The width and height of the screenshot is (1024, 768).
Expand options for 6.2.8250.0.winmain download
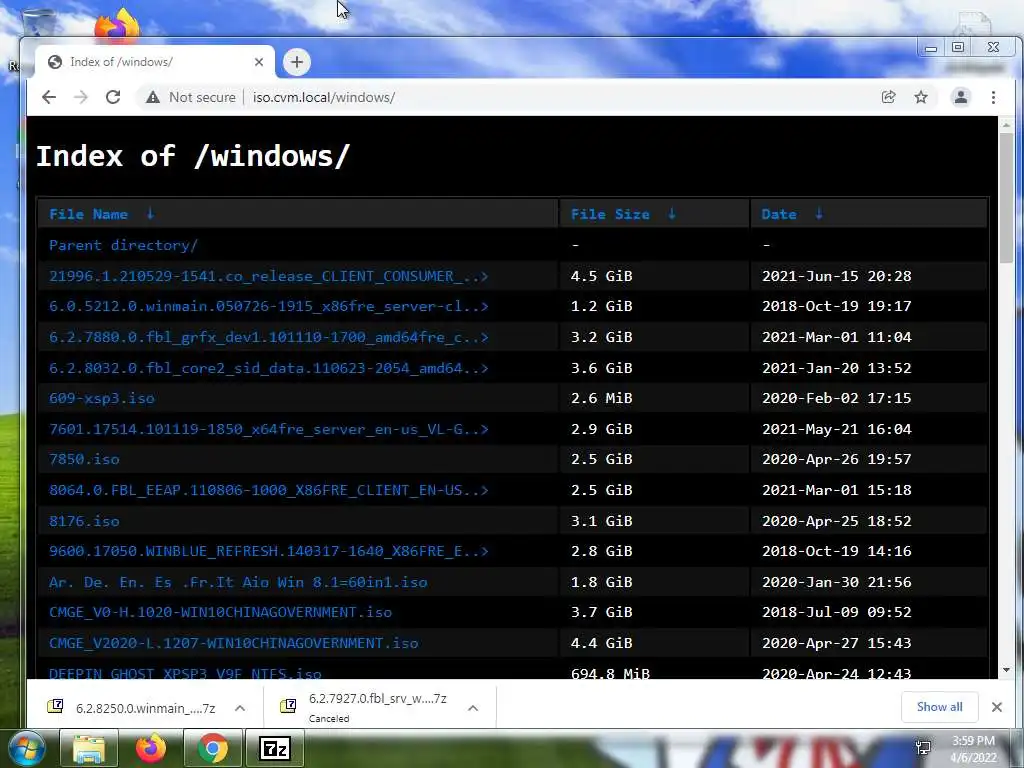[x=240, y=708]
